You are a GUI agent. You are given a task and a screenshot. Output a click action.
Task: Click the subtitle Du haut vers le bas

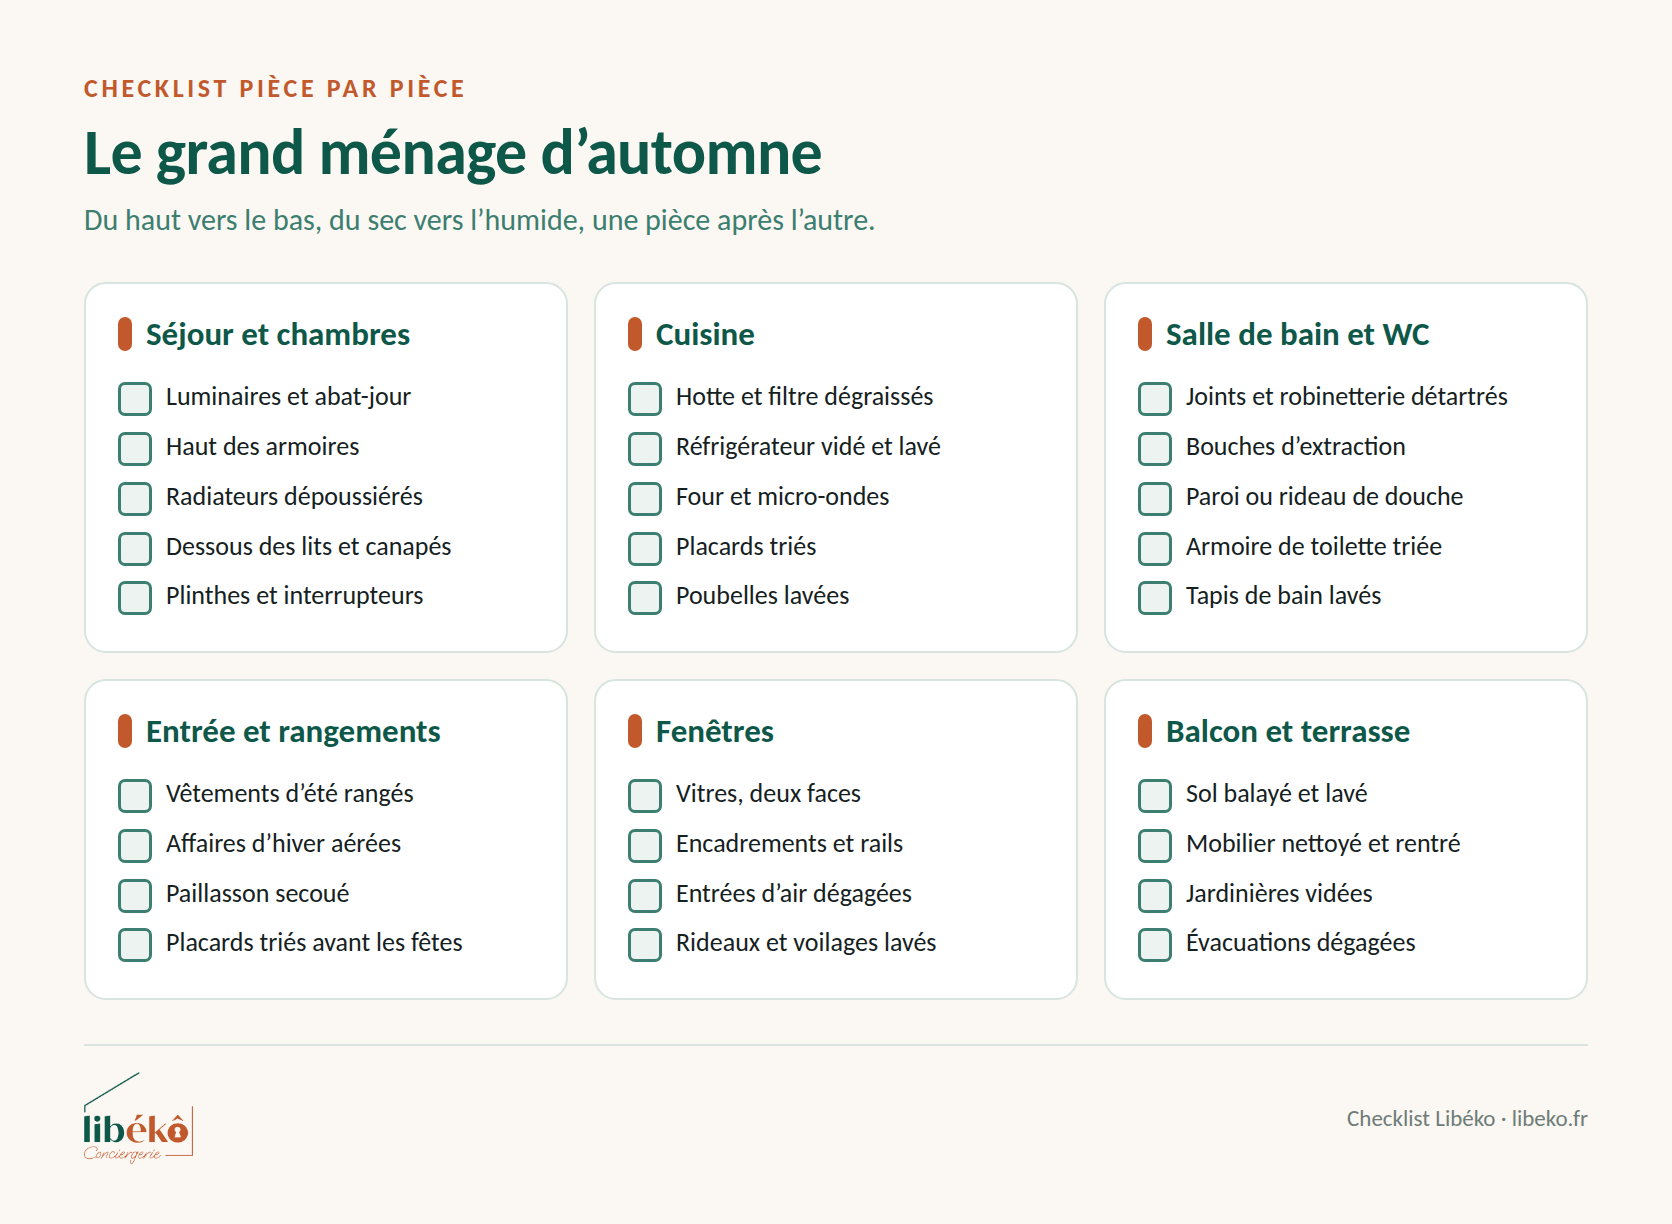479,220
